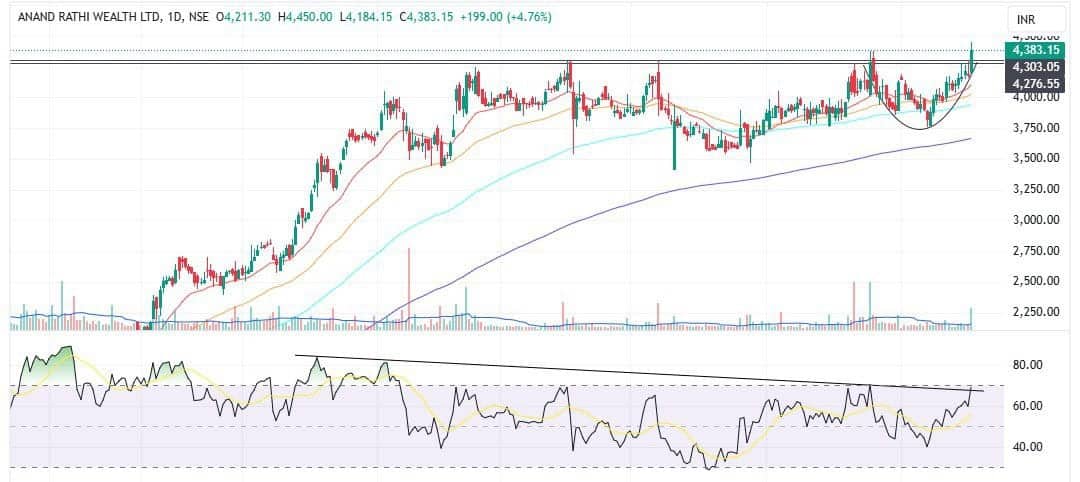Click the +199.00 (+4.76%) change value

[x=506, y=18]
